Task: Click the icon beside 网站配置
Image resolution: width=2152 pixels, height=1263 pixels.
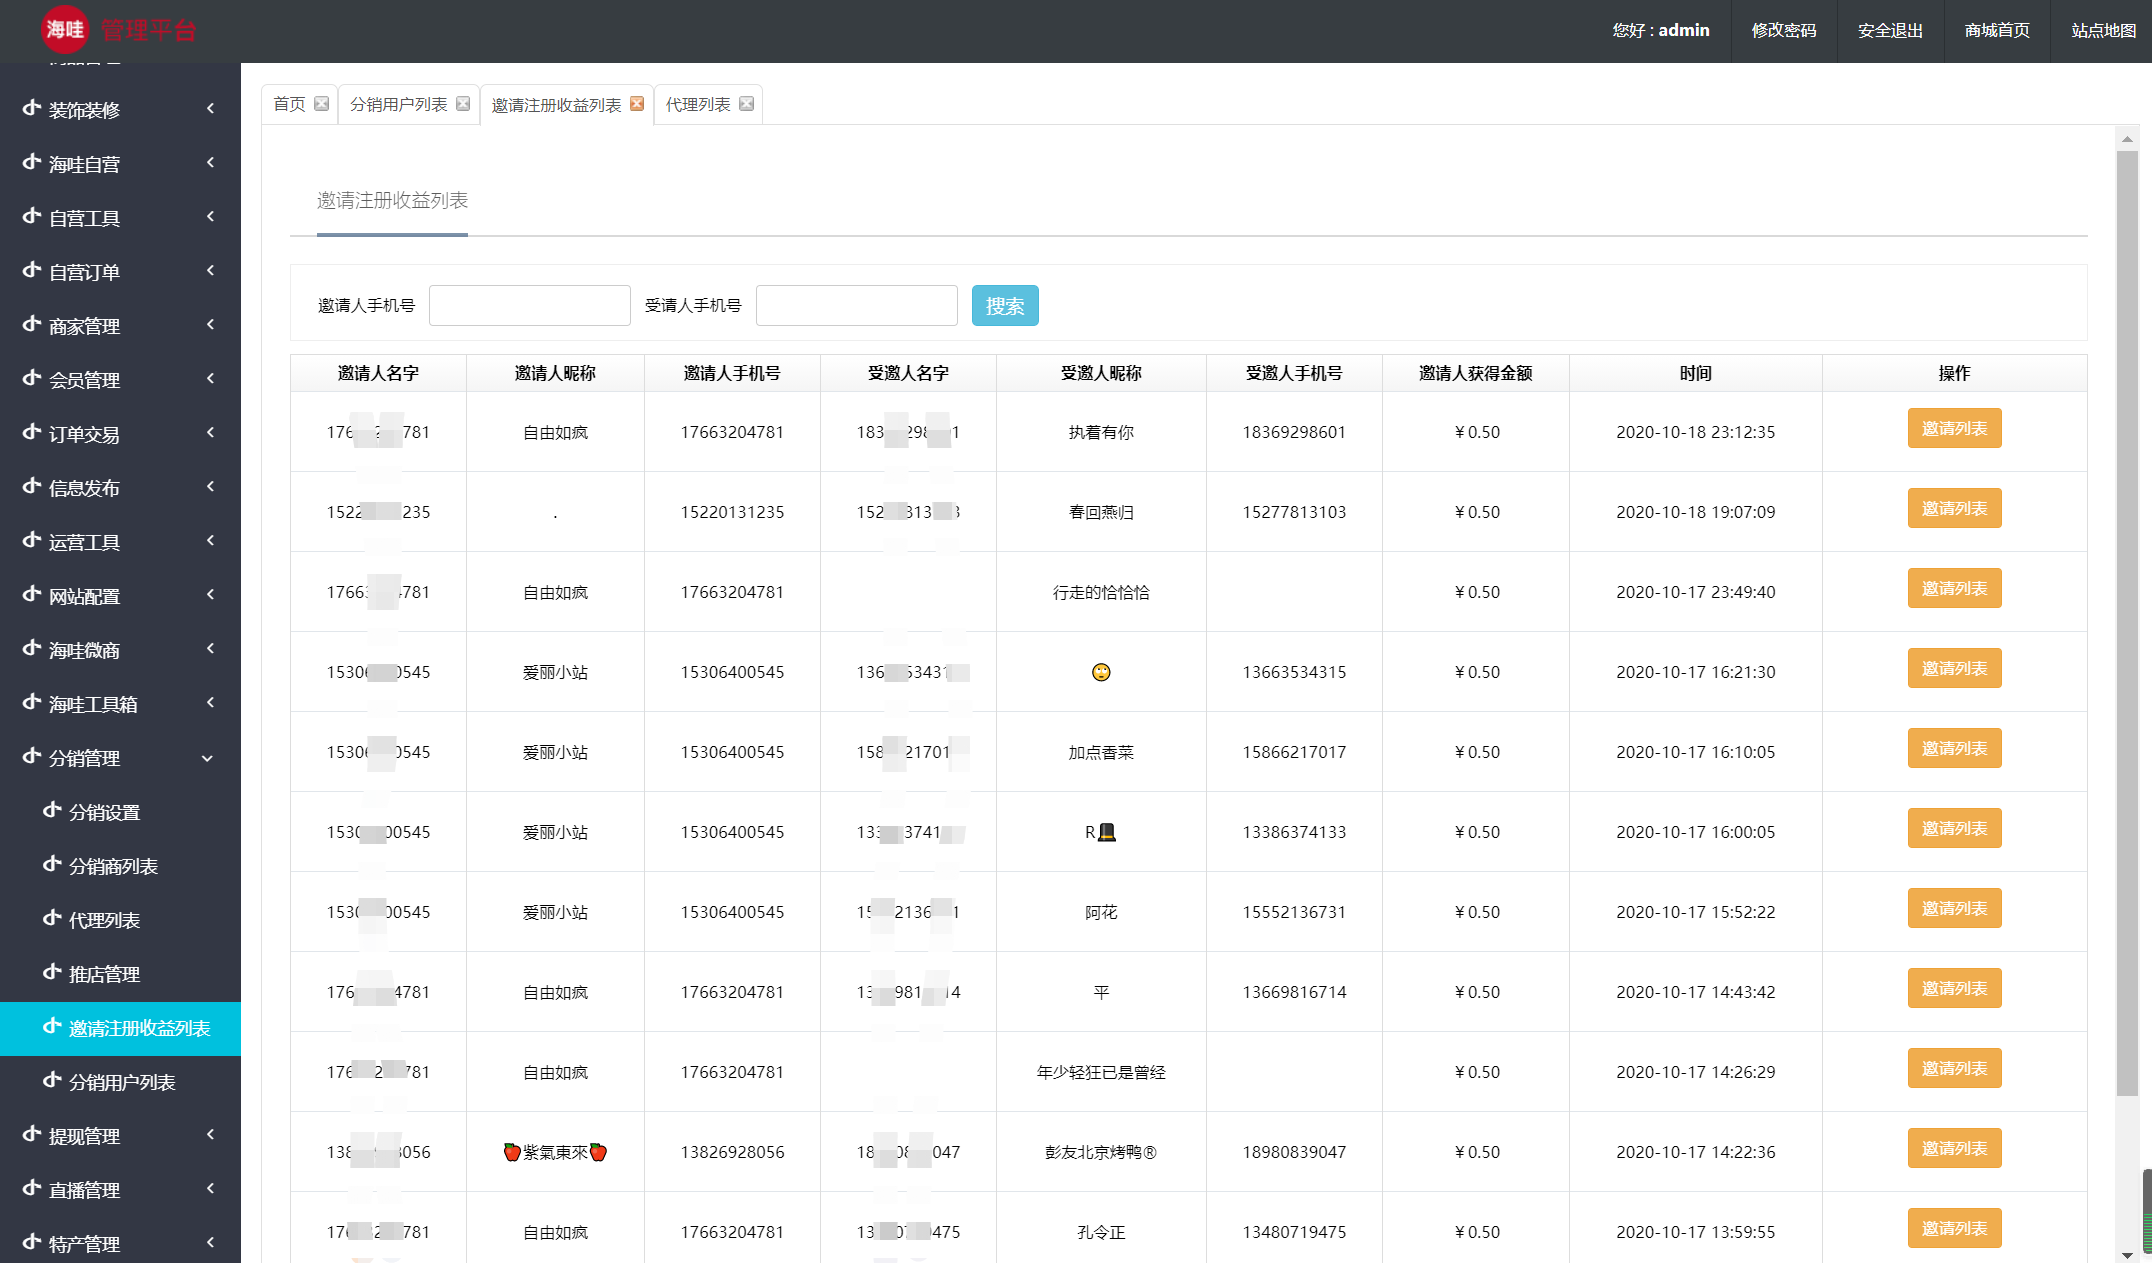Action: click(32, 594)
